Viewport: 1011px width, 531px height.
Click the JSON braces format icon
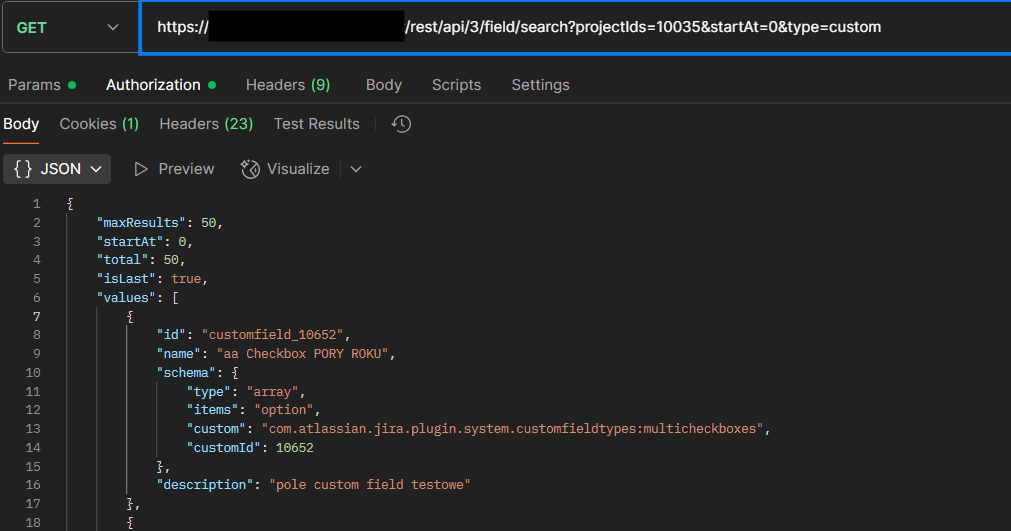coord(23,169)
